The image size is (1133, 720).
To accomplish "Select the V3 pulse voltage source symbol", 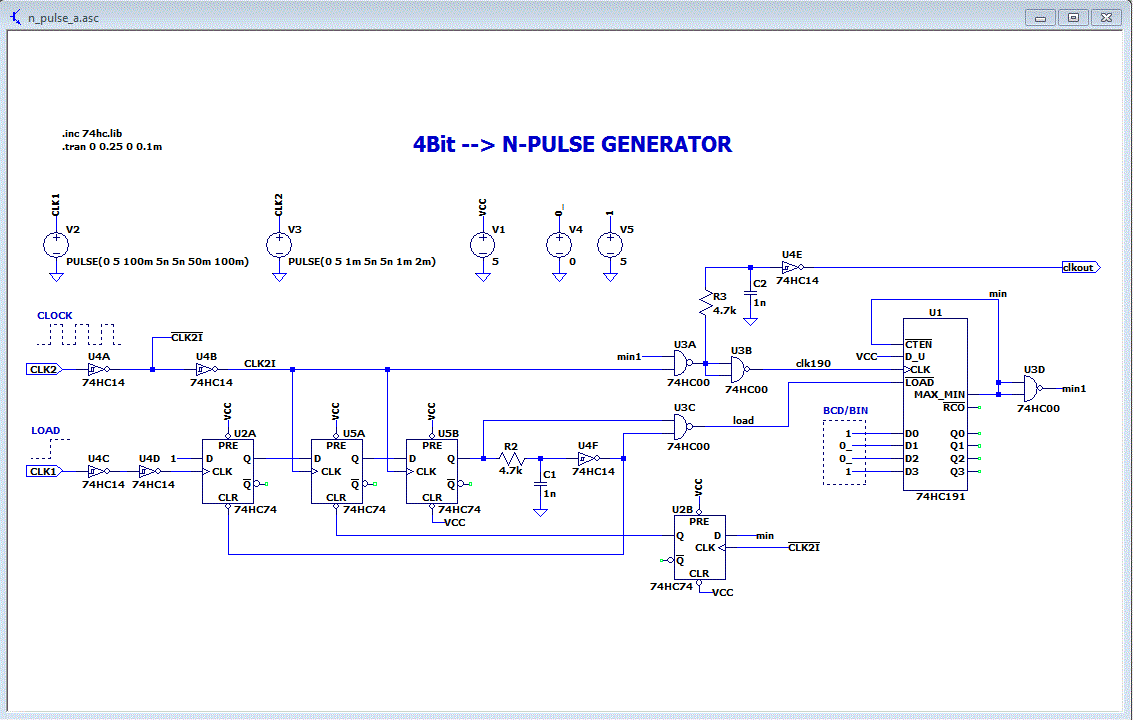I will point(279,245).
